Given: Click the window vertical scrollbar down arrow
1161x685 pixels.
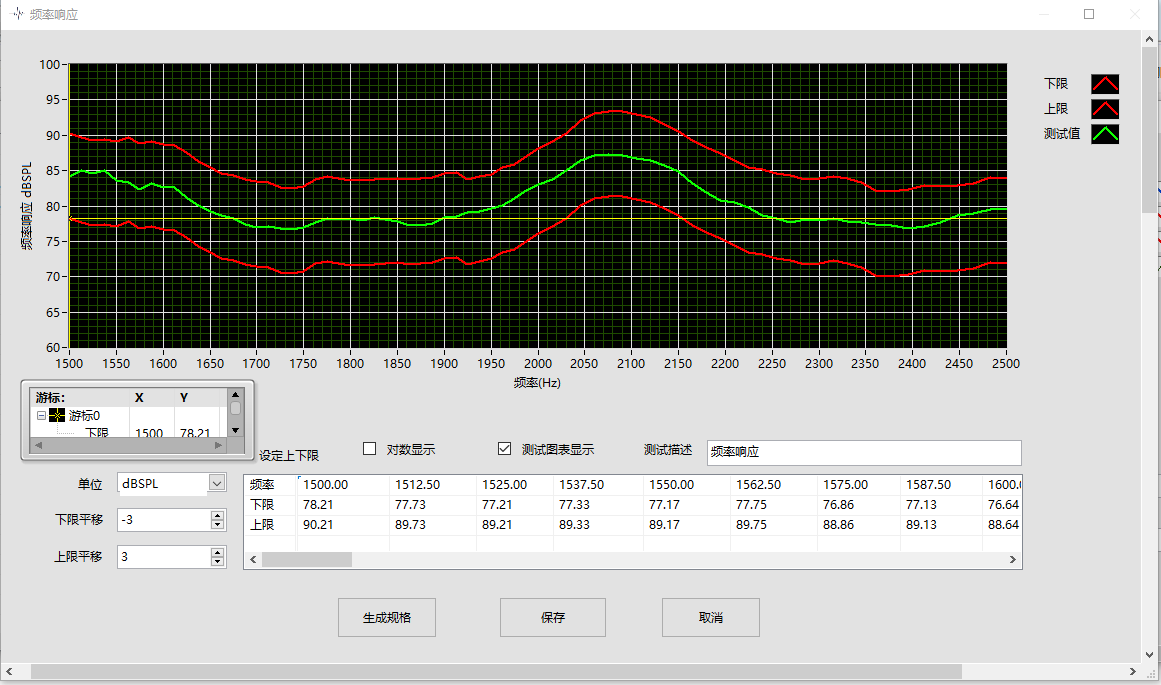Looking at the screenshot, I should coord(1149,655).
